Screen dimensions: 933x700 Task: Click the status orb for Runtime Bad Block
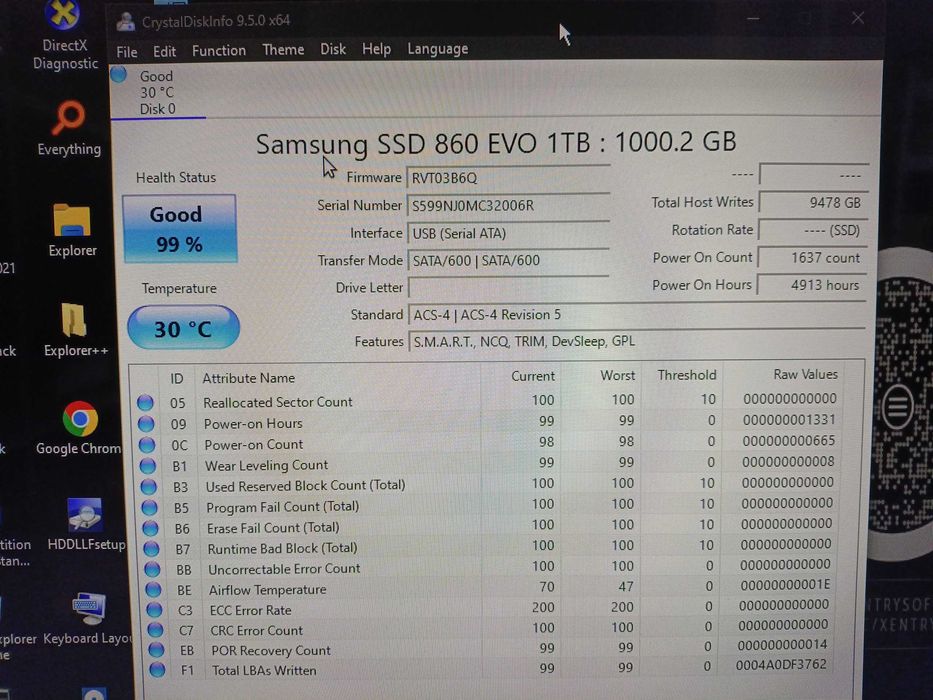pos(151,549)
